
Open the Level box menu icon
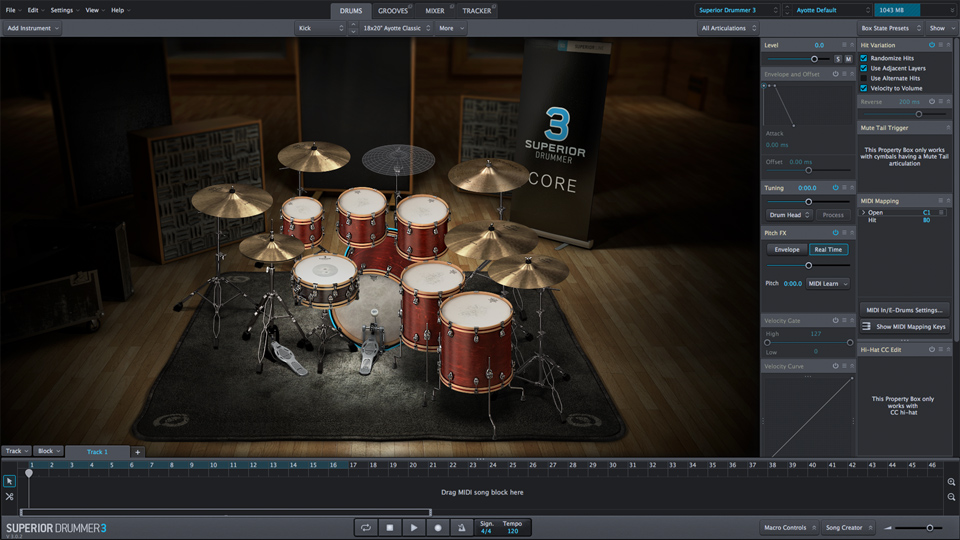point(844,45)
